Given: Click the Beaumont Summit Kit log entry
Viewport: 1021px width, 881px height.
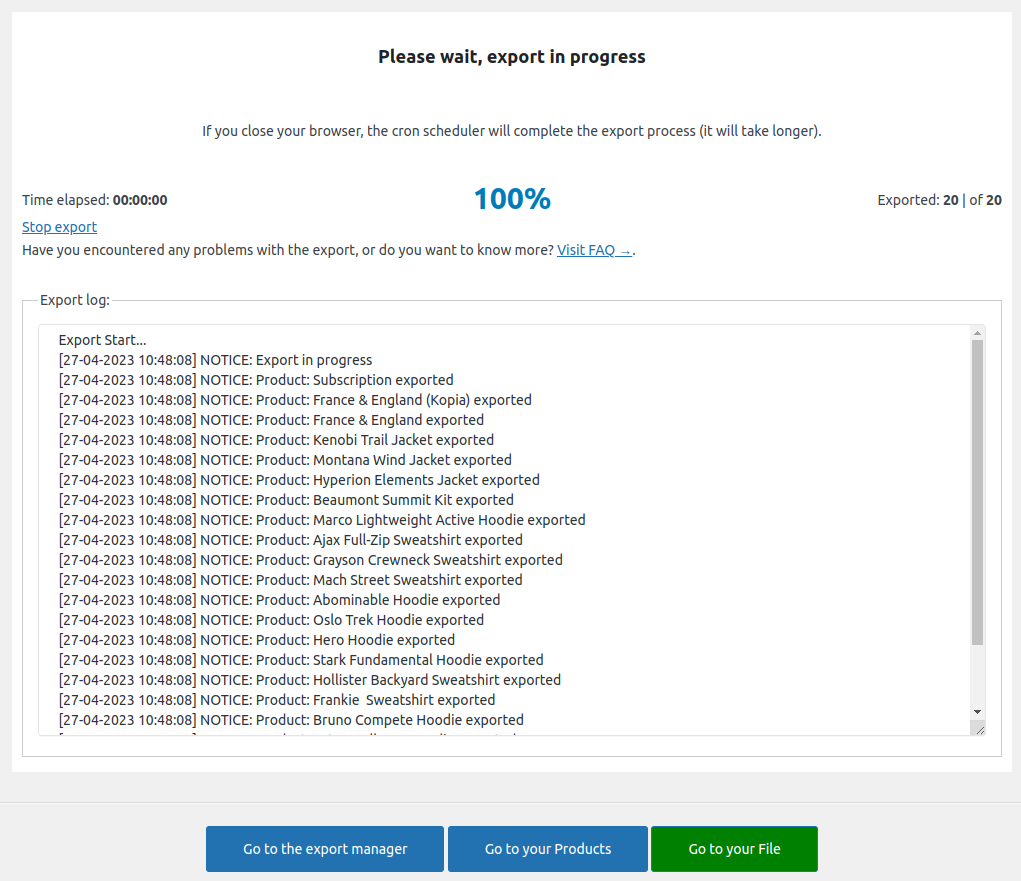Looking at the screenshot, I should coord(286,500).
